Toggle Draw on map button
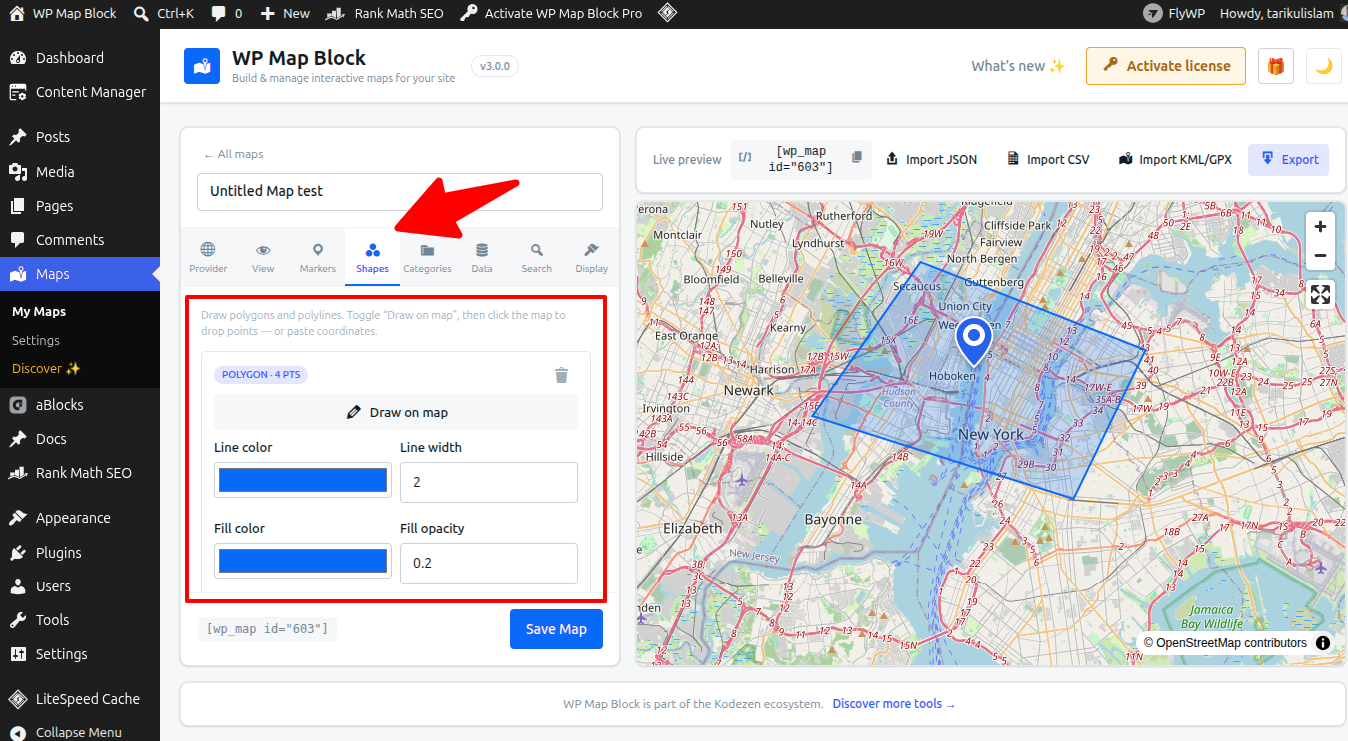The width and height of the screenshot is (1348, 741). (396, 412)
